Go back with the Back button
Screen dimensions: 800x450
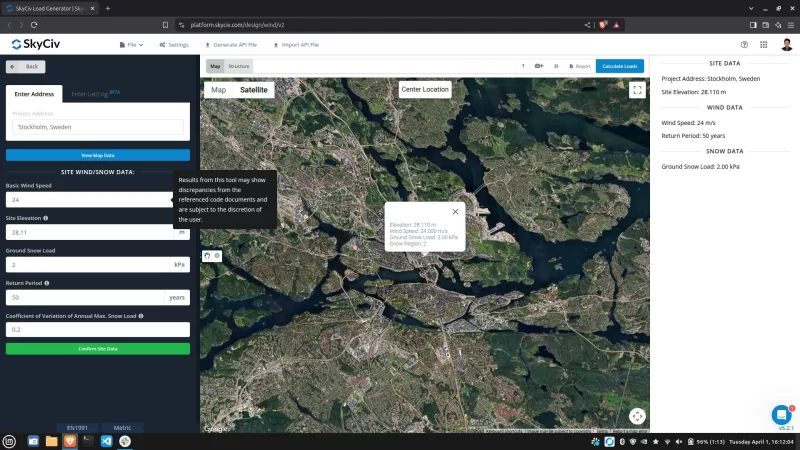click(x=26, y=66)
